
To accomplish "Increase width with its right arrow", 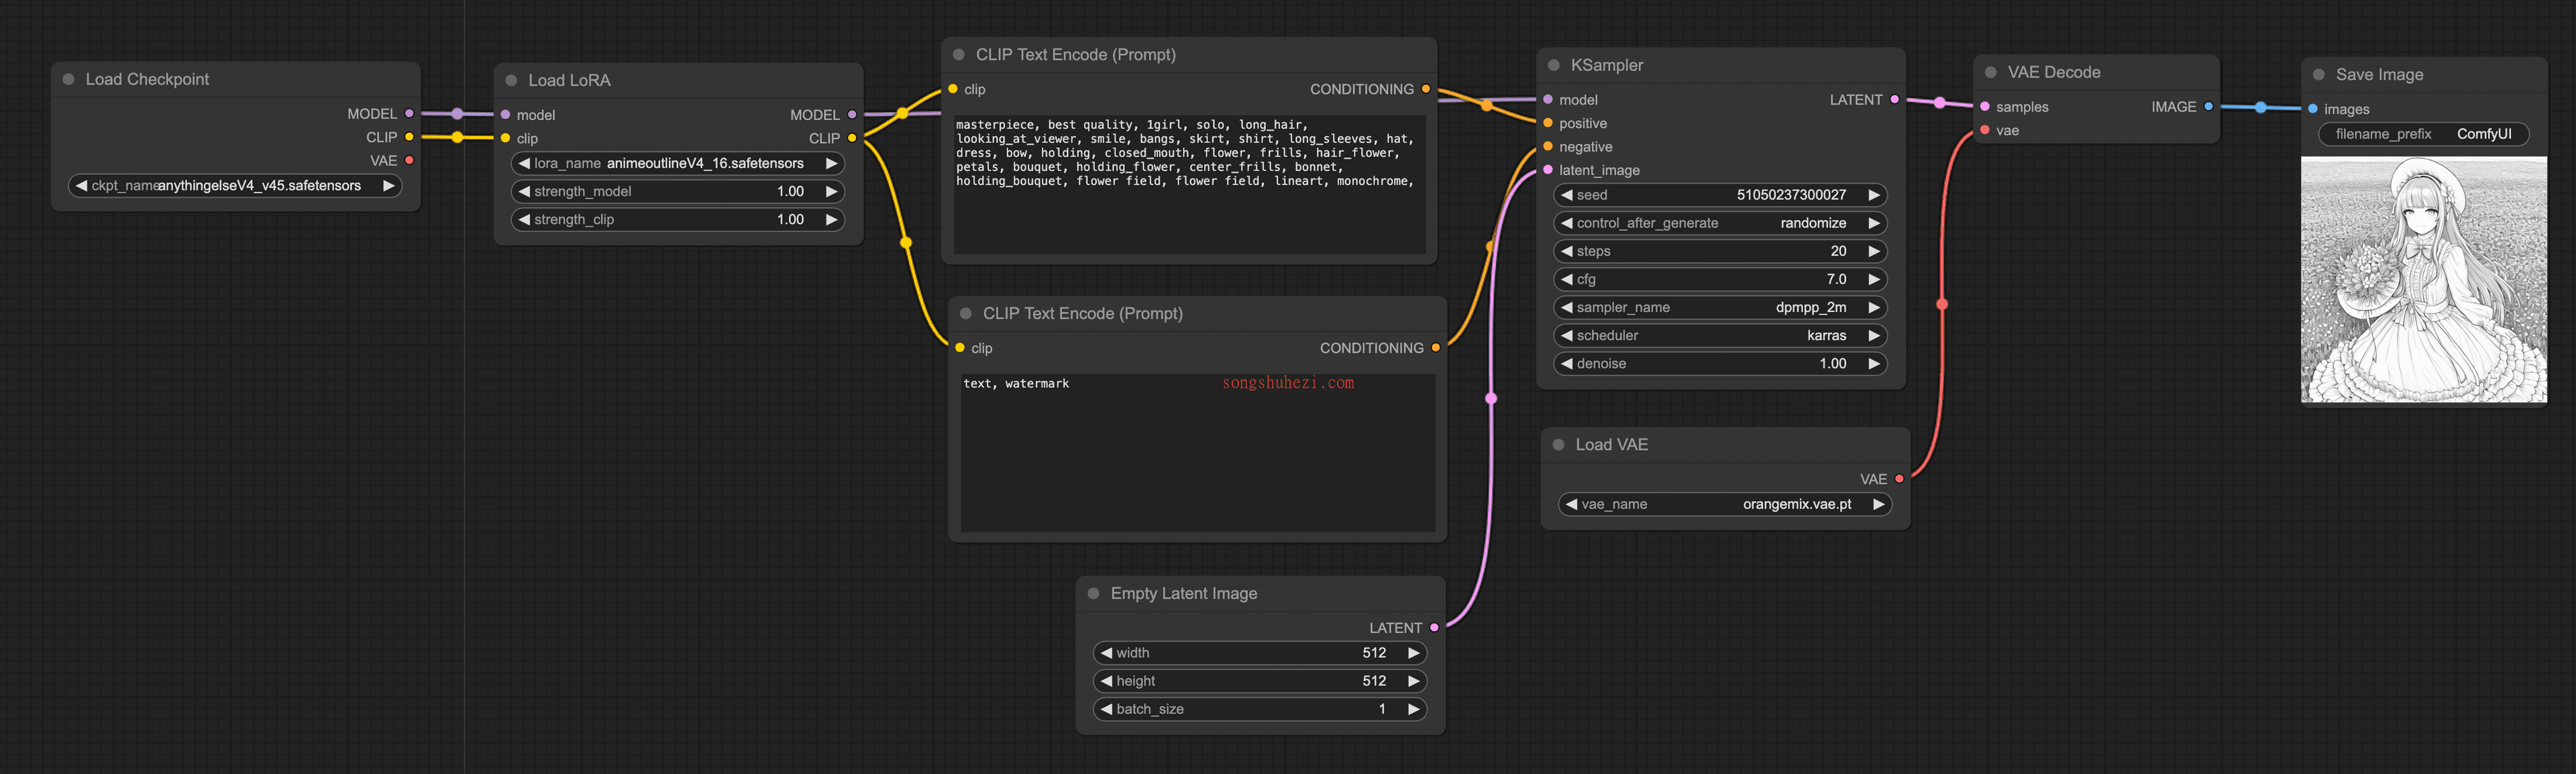I will coord(1414,653).
